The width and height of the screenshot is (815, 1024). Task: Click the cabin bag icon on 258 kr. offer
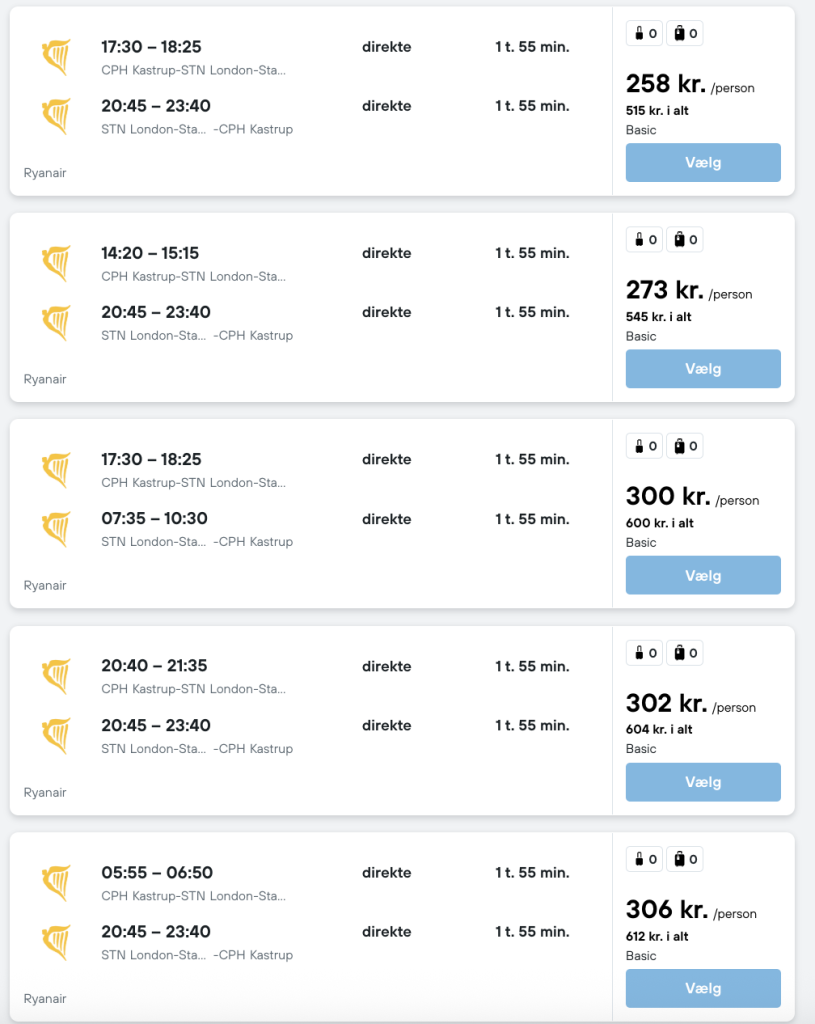click(x=645, y=33)
